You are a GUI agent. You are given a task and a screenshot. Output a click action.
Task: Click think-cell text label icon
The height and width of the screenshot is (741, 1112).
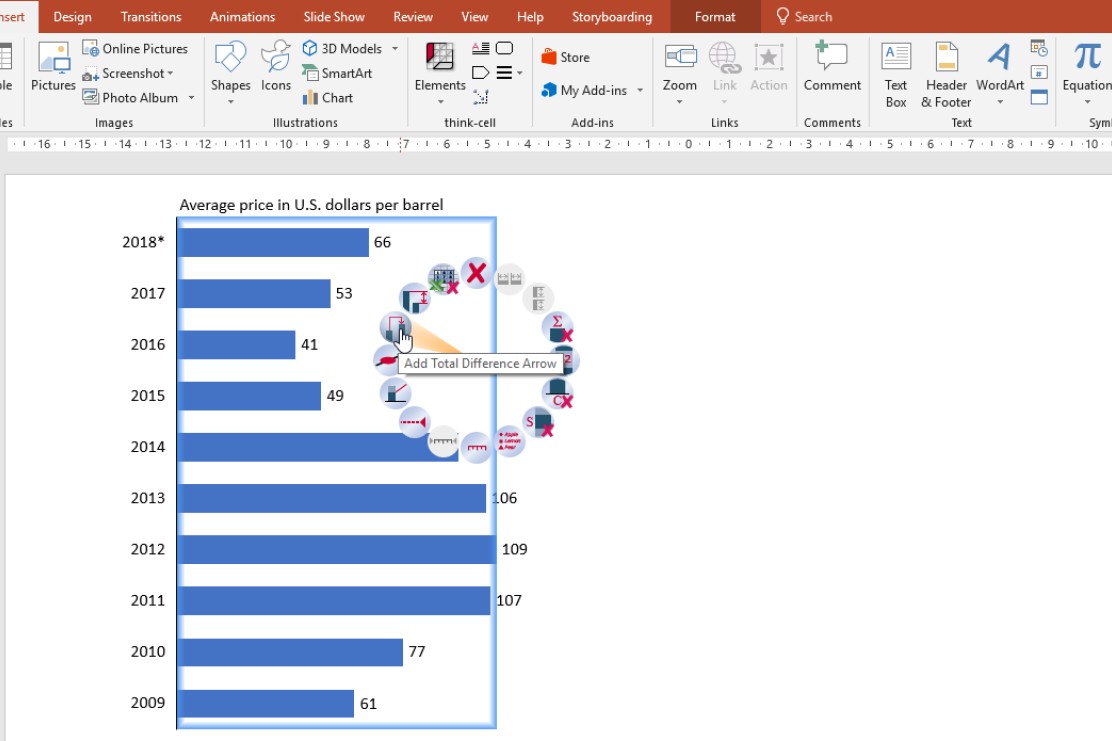[x=480, y=48]
